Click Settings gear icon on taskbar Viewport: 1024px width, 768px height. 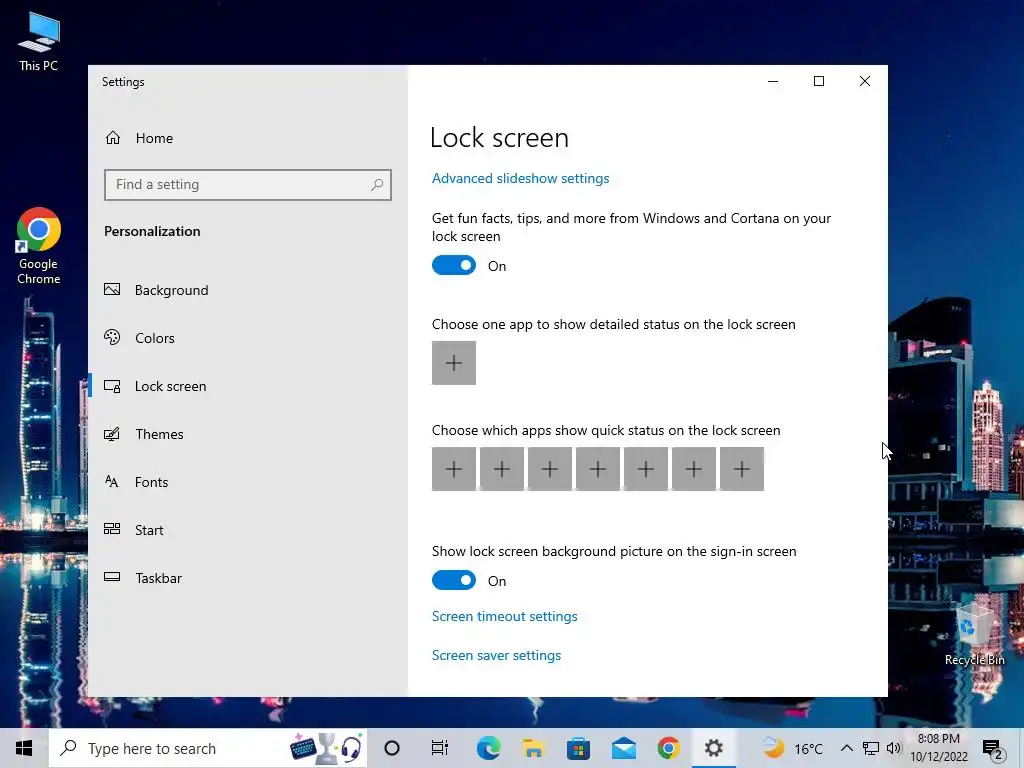[713, 748]
